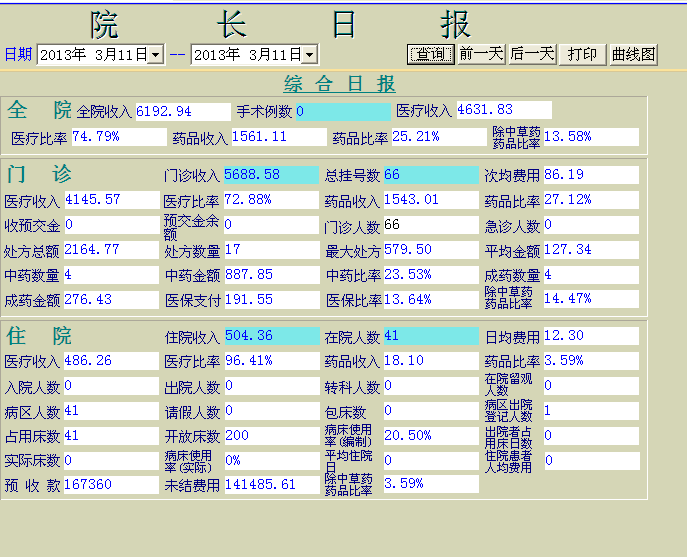Screen dimensions: 687x557
Task: Click 医保比率 value 13.64%
Action: (x=431, y=300)
